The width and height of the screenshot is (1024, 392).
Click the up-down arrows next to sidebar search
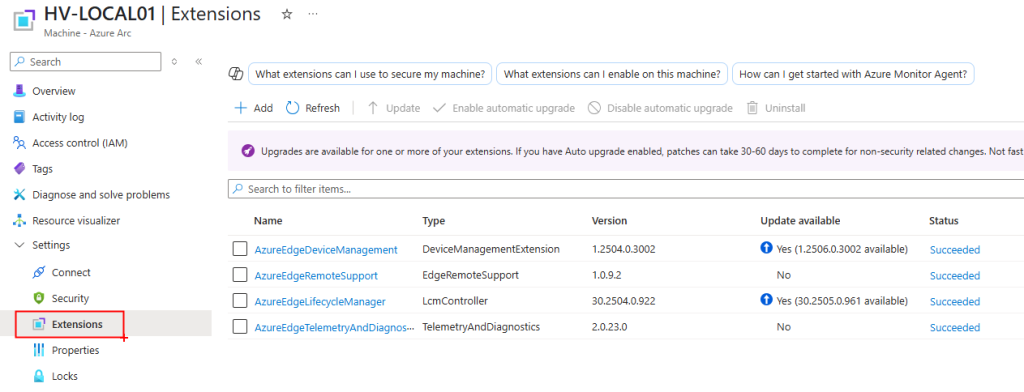click(174, 61)
